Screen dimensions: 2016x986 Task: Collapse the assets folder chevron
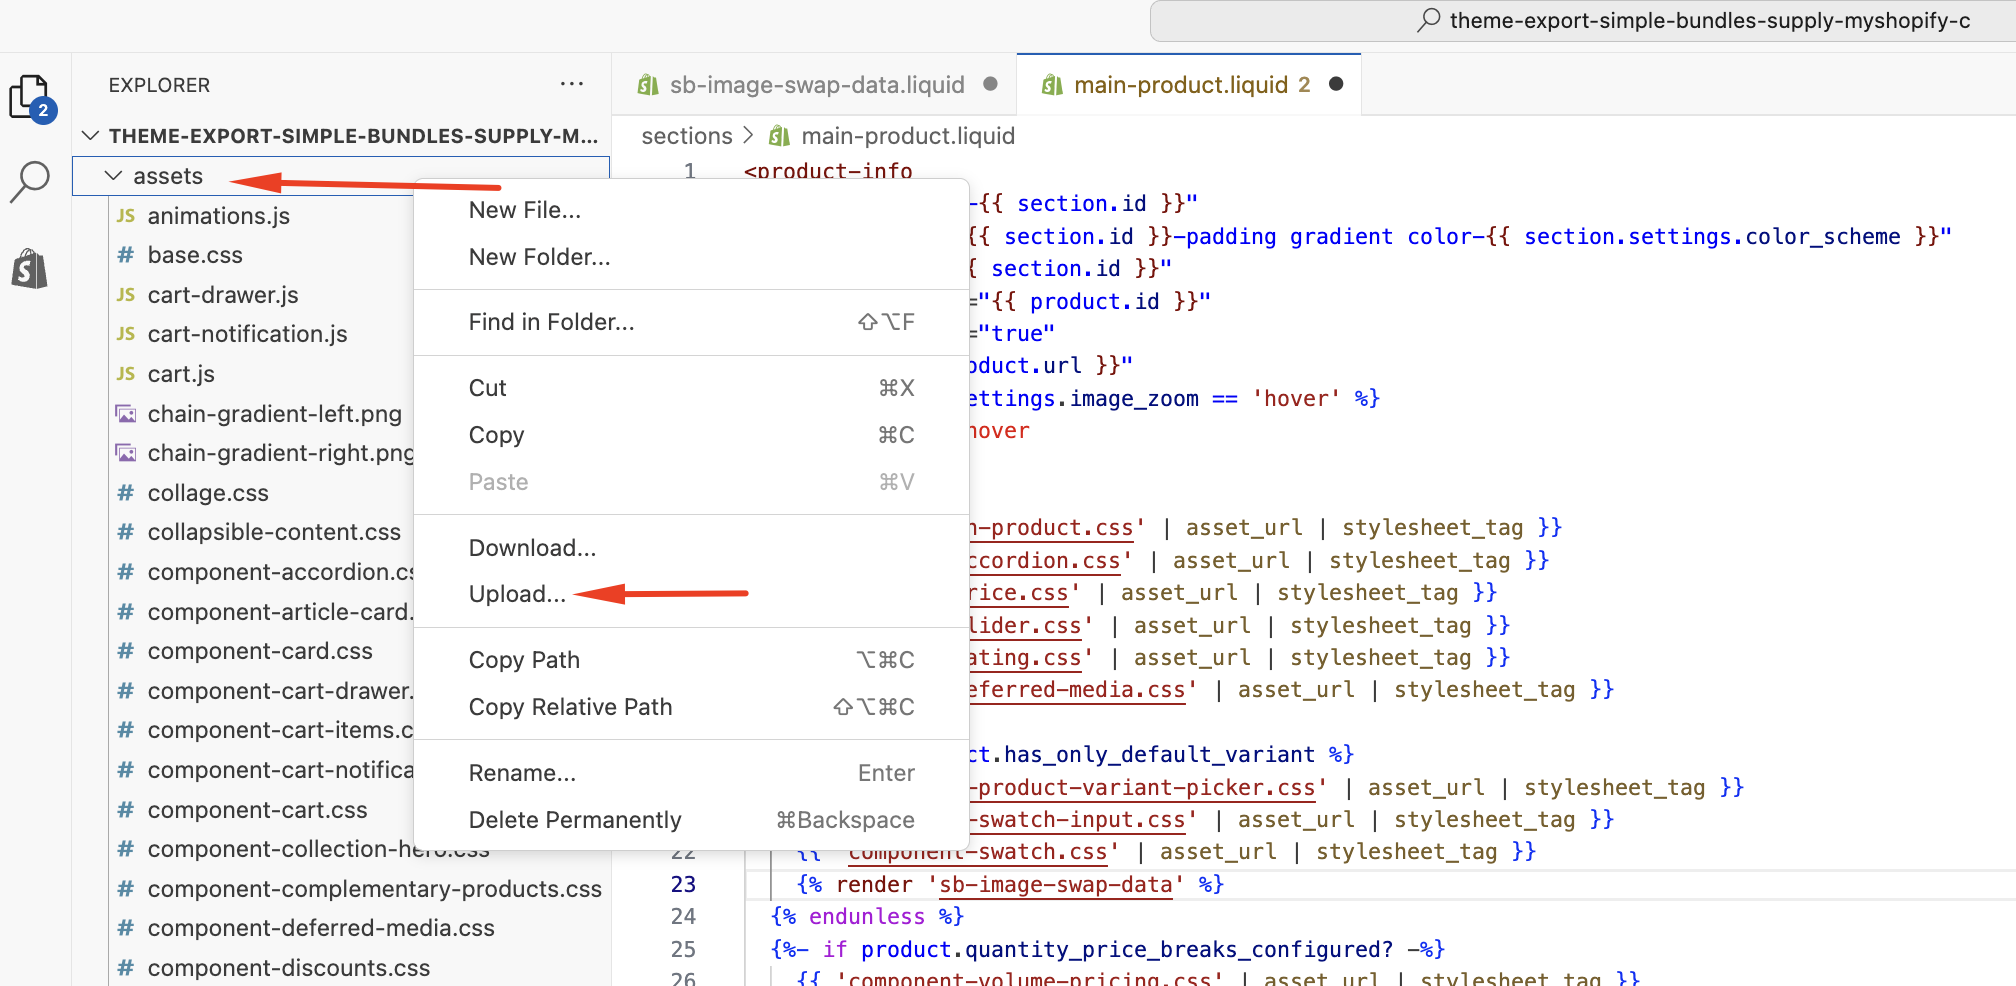tap(113, 176)
